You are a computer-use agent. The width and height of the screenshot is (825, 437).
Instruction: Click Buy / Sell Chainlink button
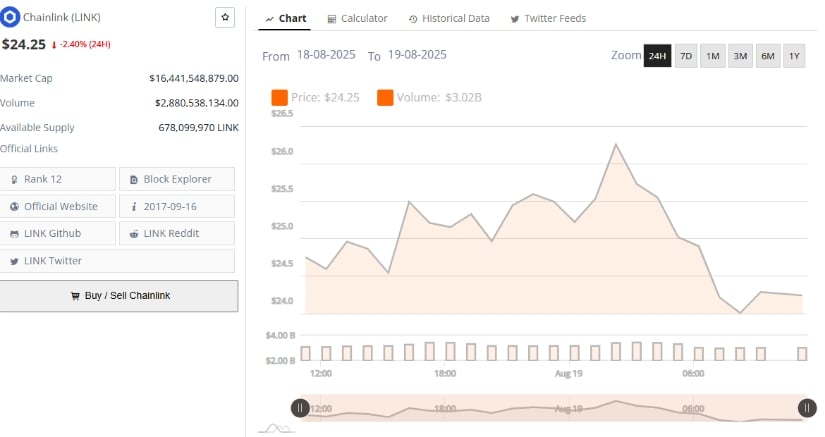tap(119, 296)
